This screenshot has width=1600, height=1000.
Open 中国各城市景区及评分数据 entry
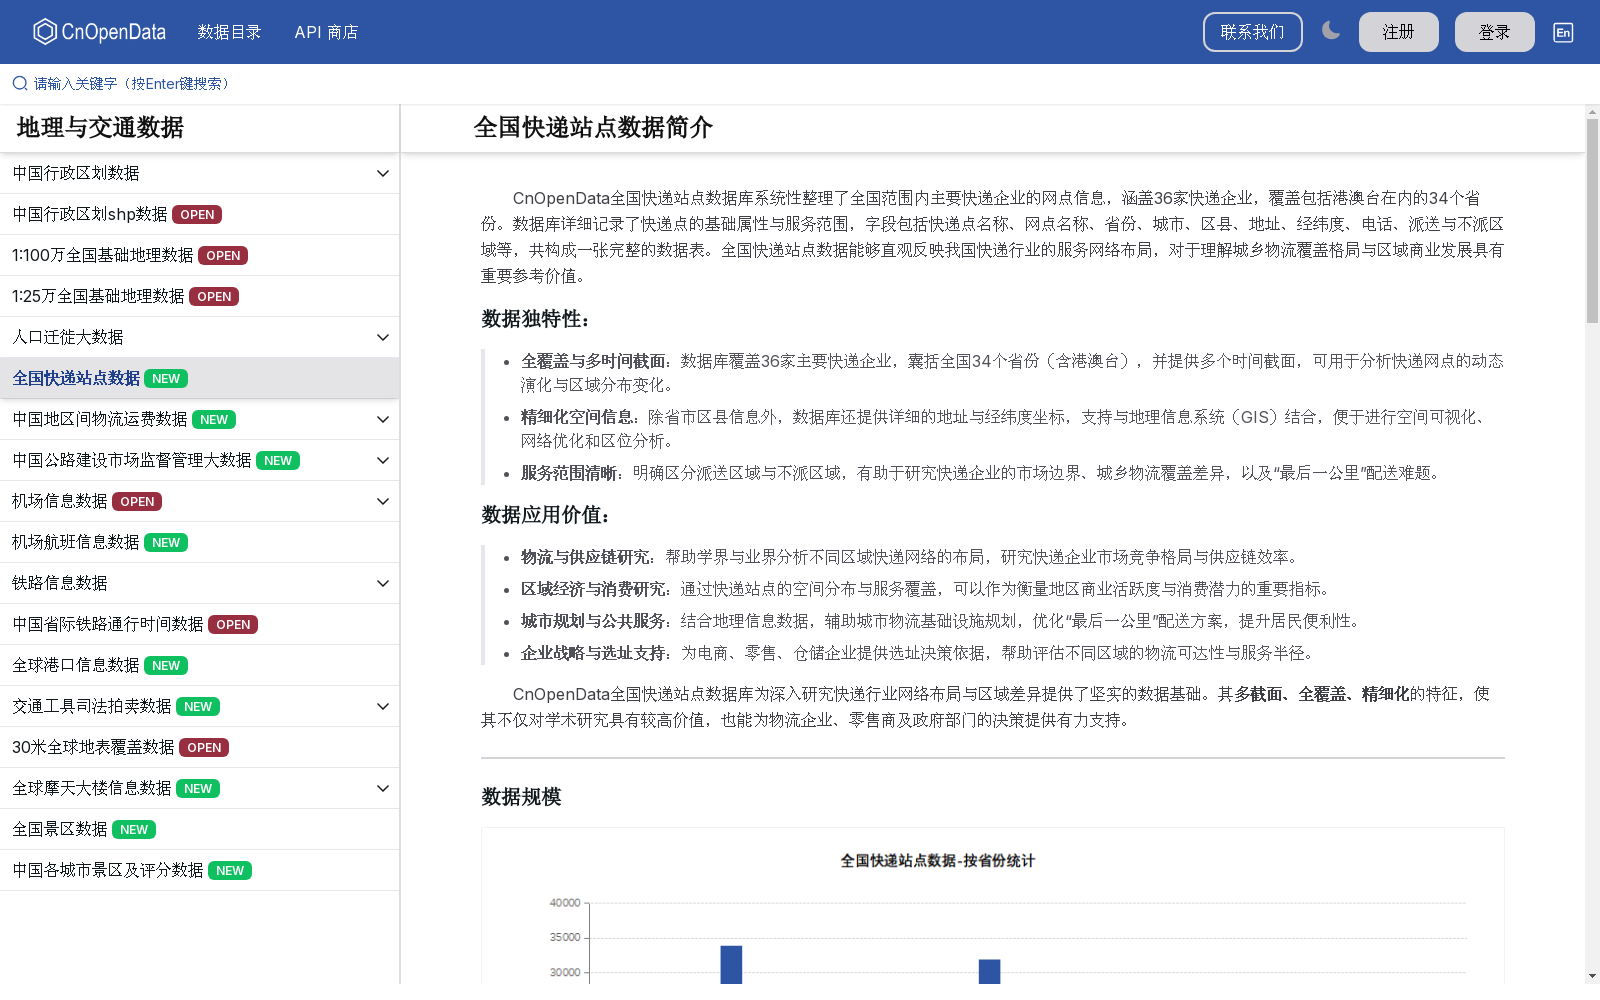pos(200,870)
